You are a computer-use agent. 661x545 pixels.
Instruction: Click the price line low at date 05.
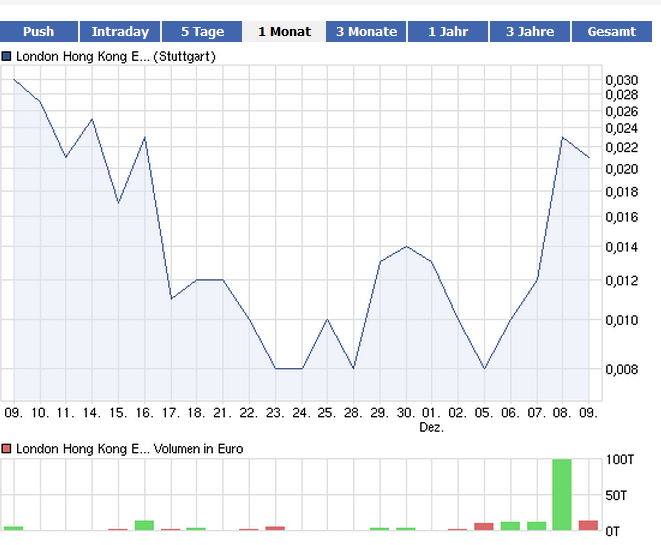click(x=484, y=368)
